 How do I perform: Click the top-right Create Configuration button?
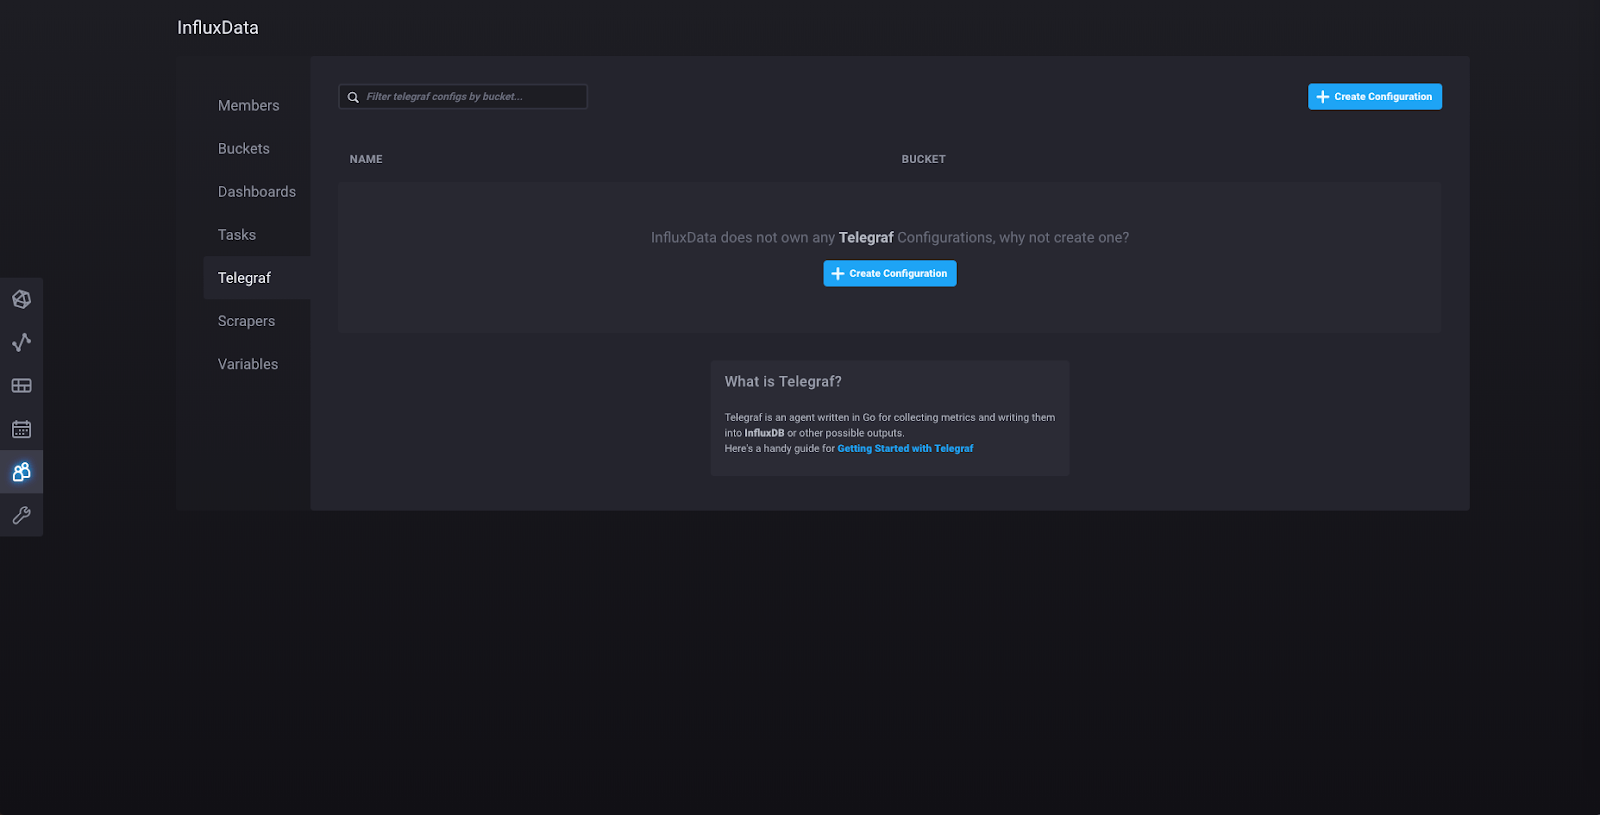[1374, 96]
